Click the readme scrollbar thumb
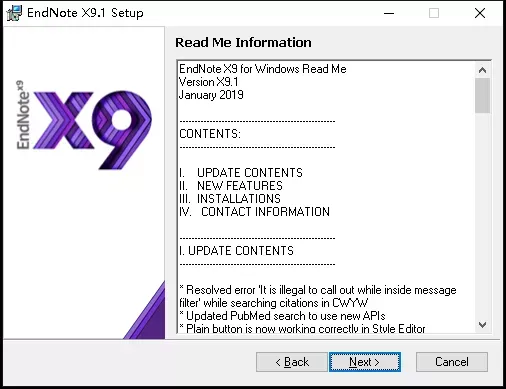This screenshot has height=389, width=506. (482, 96)
